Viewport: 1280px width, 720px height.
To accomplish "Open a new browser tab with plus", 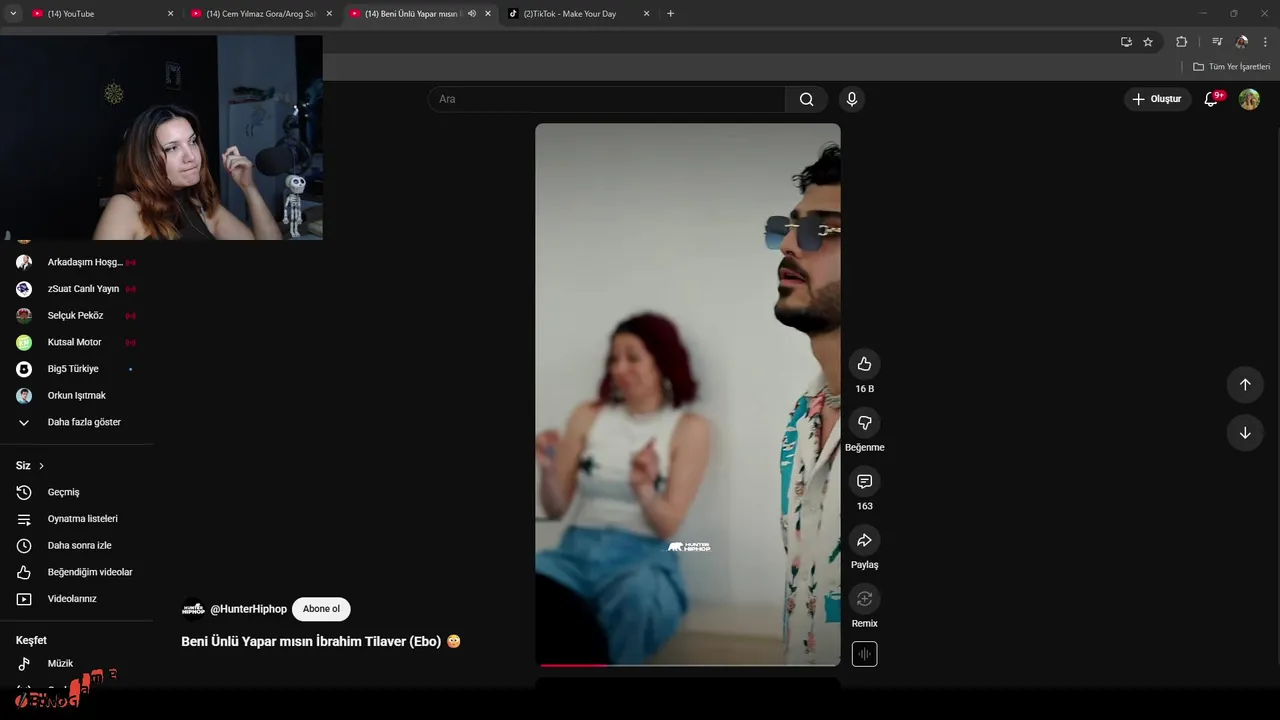I will 670,14.
